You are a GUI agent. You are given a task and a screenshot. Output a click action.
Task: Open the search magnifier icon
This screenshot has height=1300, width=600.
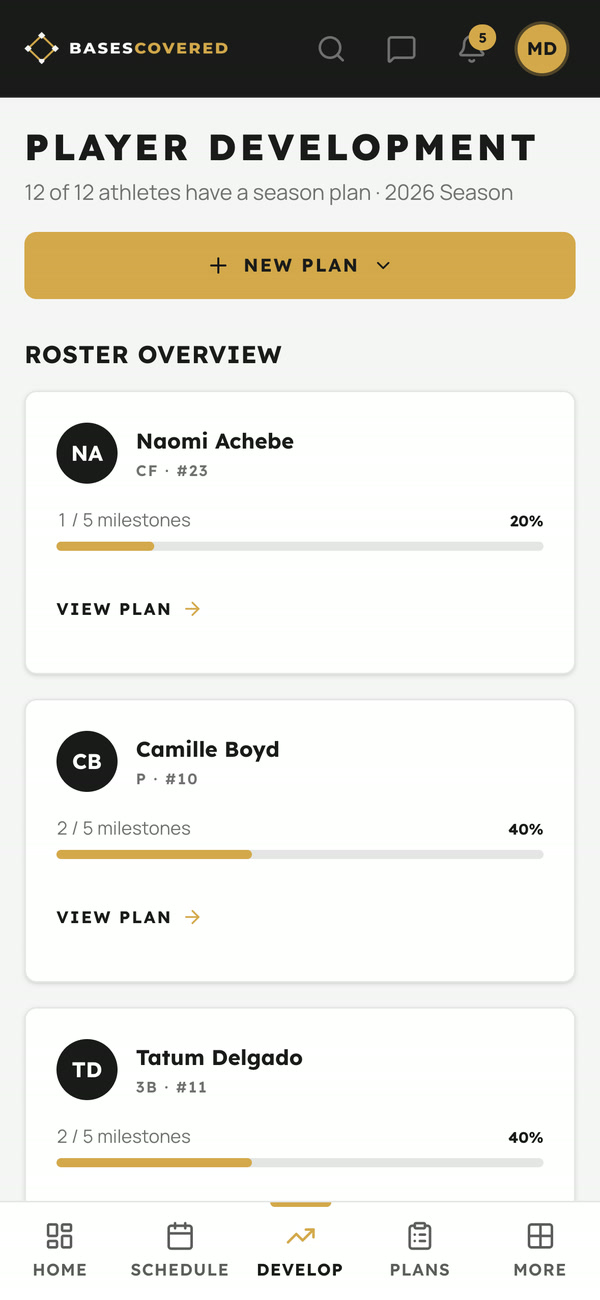click(331, 48)
